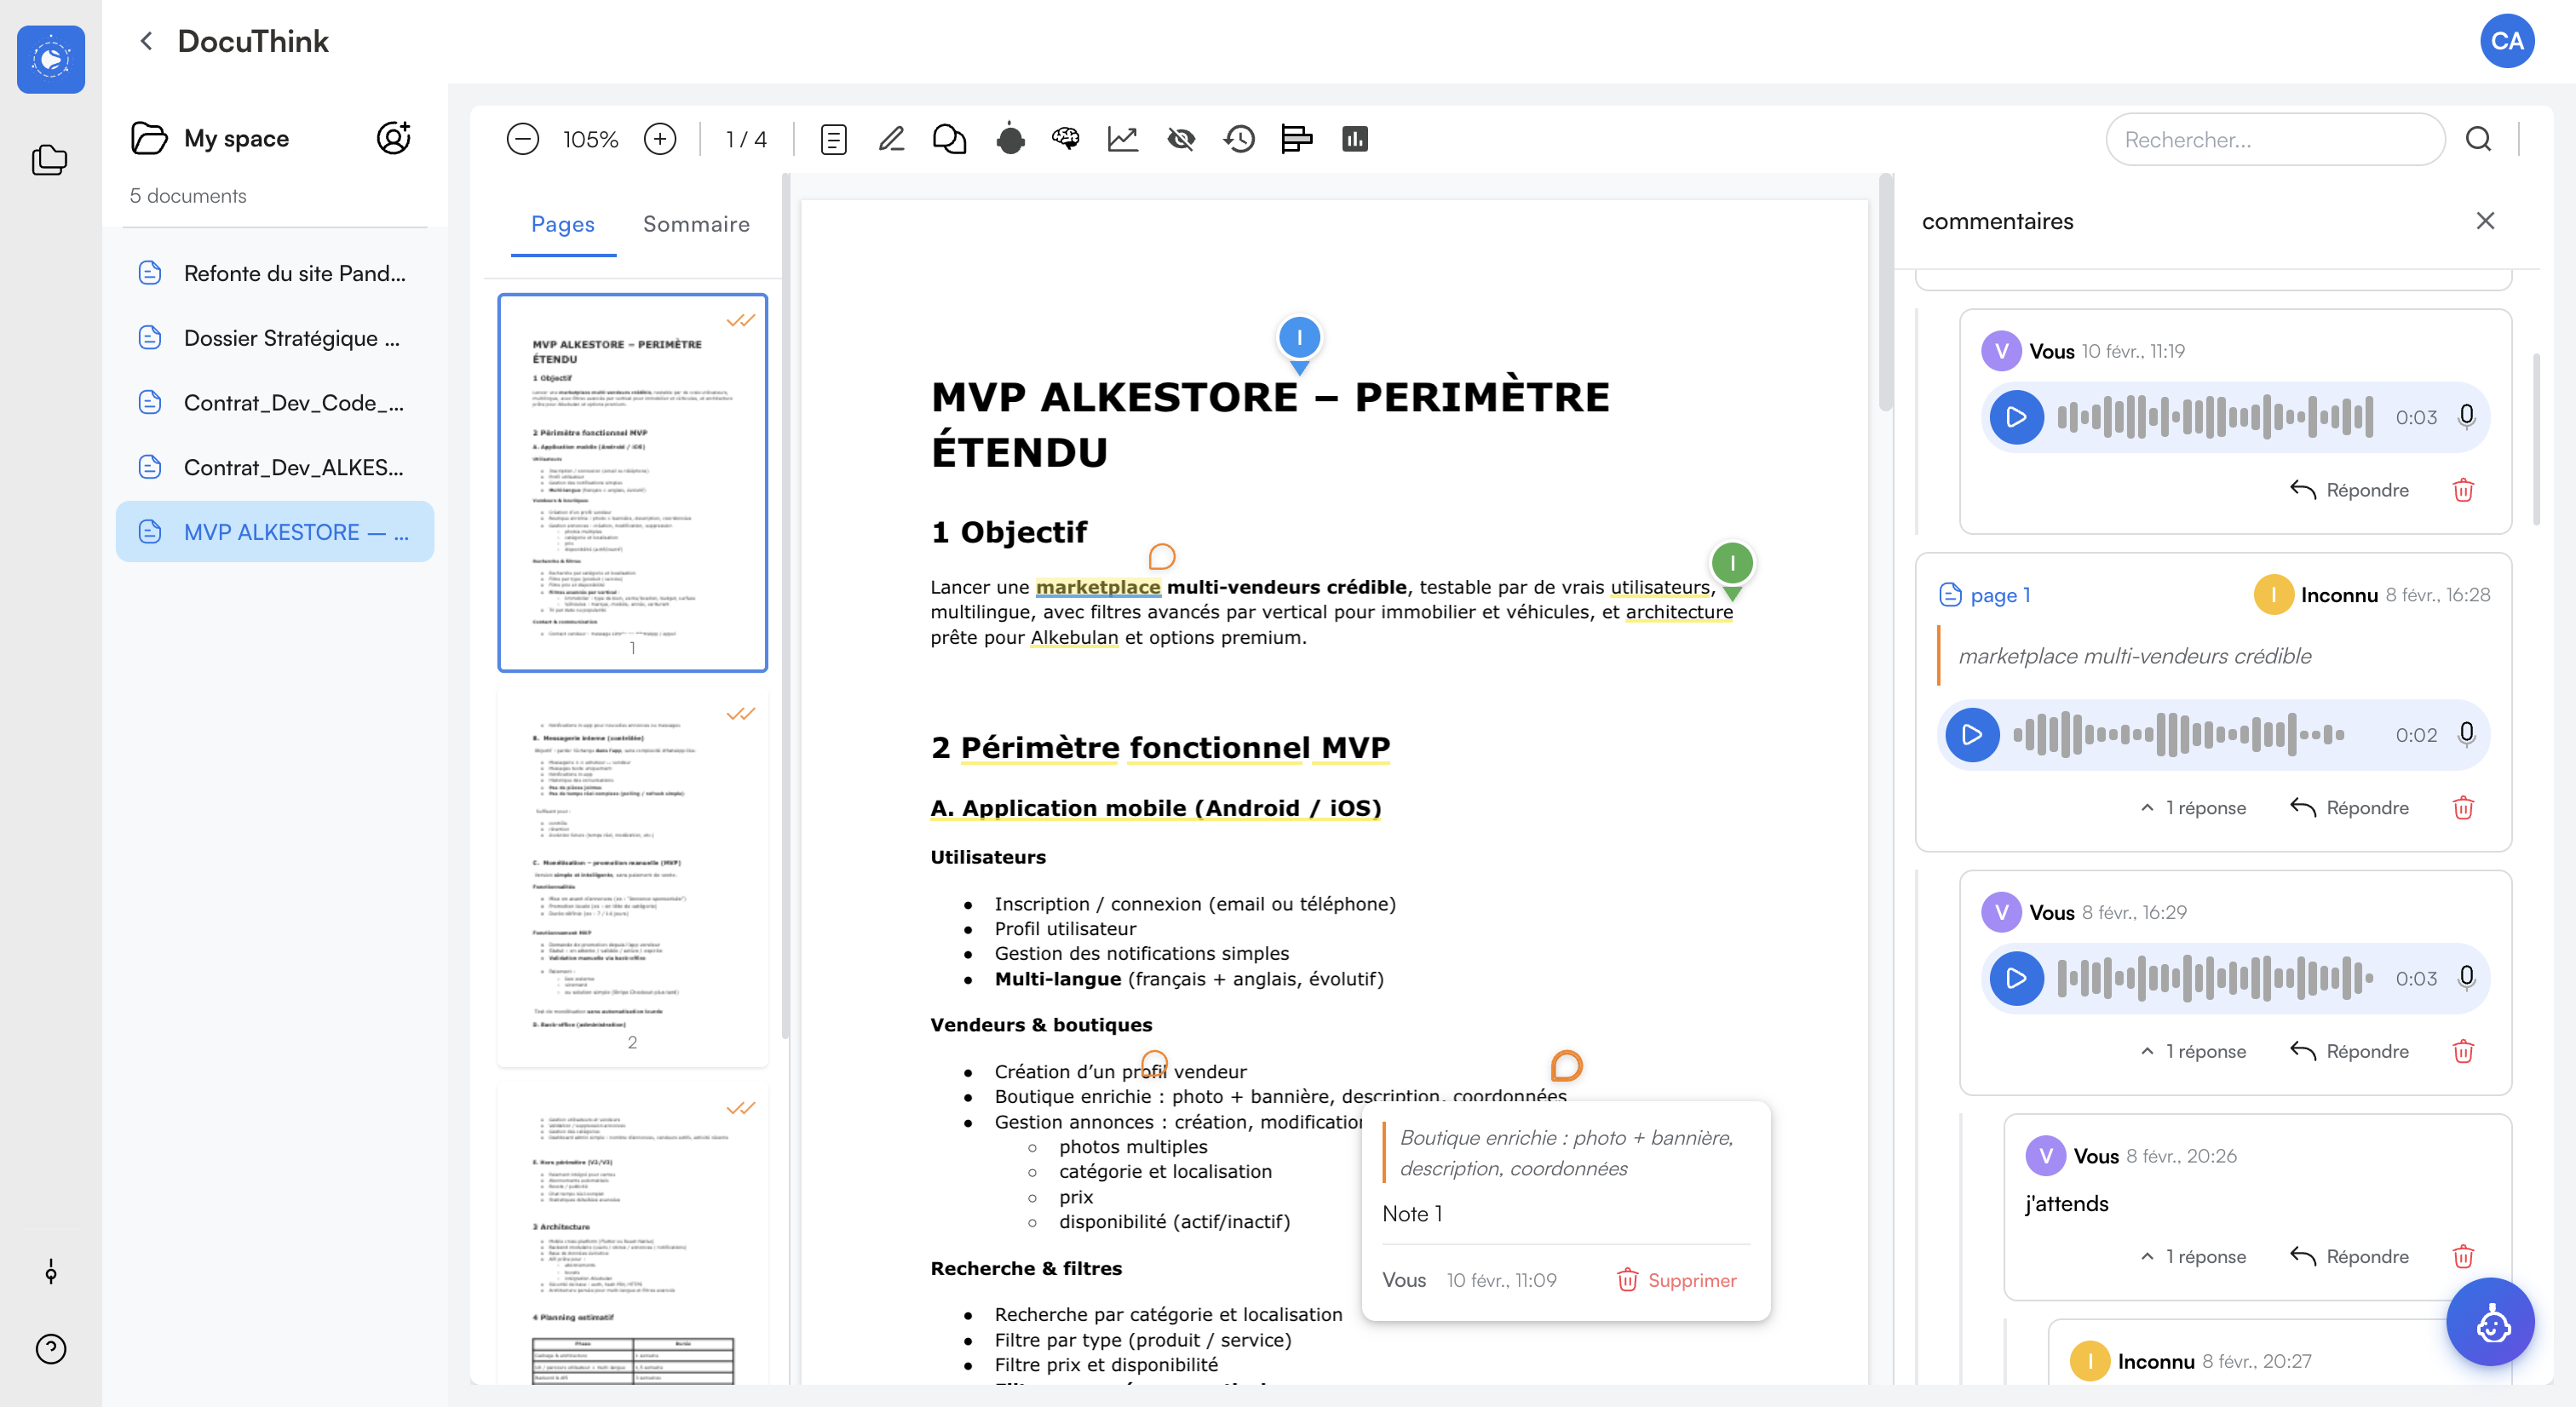Select the pen annotation tool
Image resolution: width=2576 pixels, height=1407 pixels.
(x=891, y=139)
